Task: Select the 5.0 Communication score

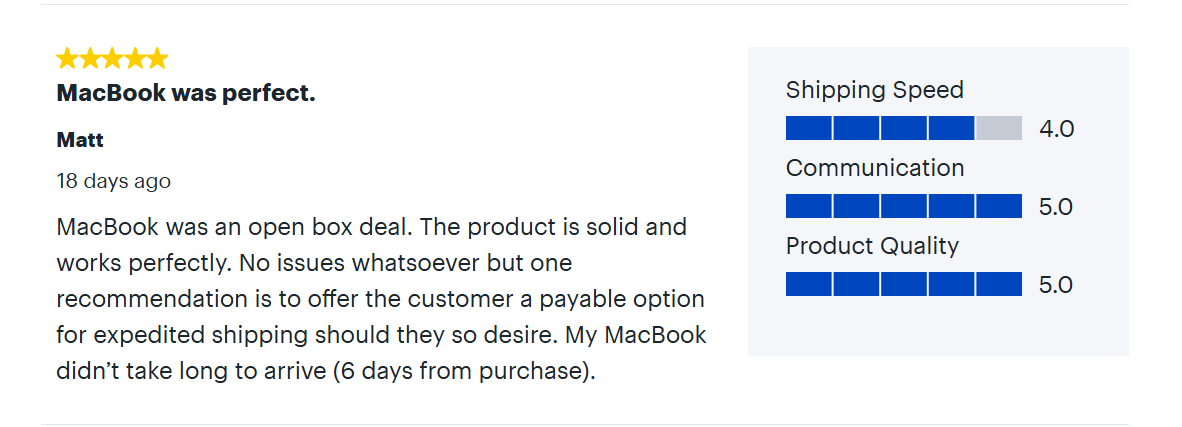Action: tap(1056, 207)
